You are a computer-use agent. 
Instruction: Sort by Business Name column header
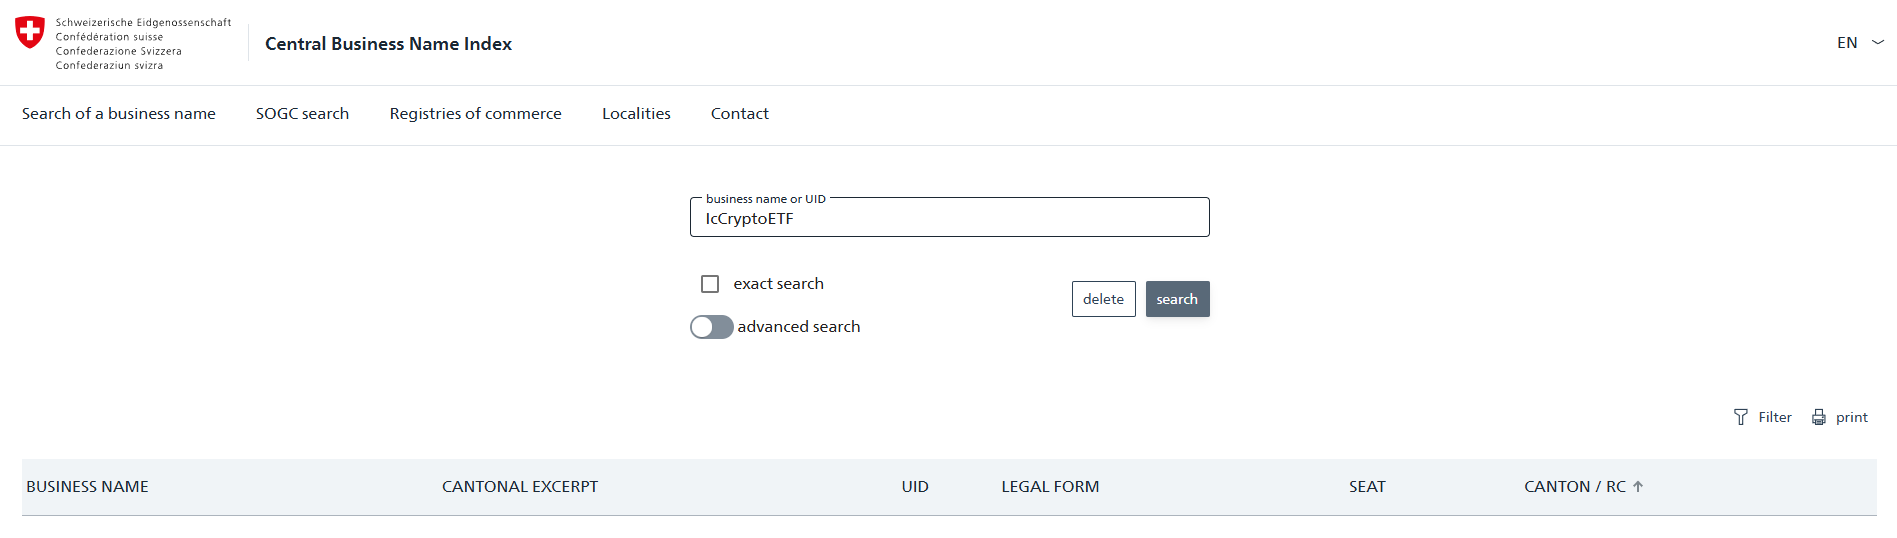coord(87,487)
